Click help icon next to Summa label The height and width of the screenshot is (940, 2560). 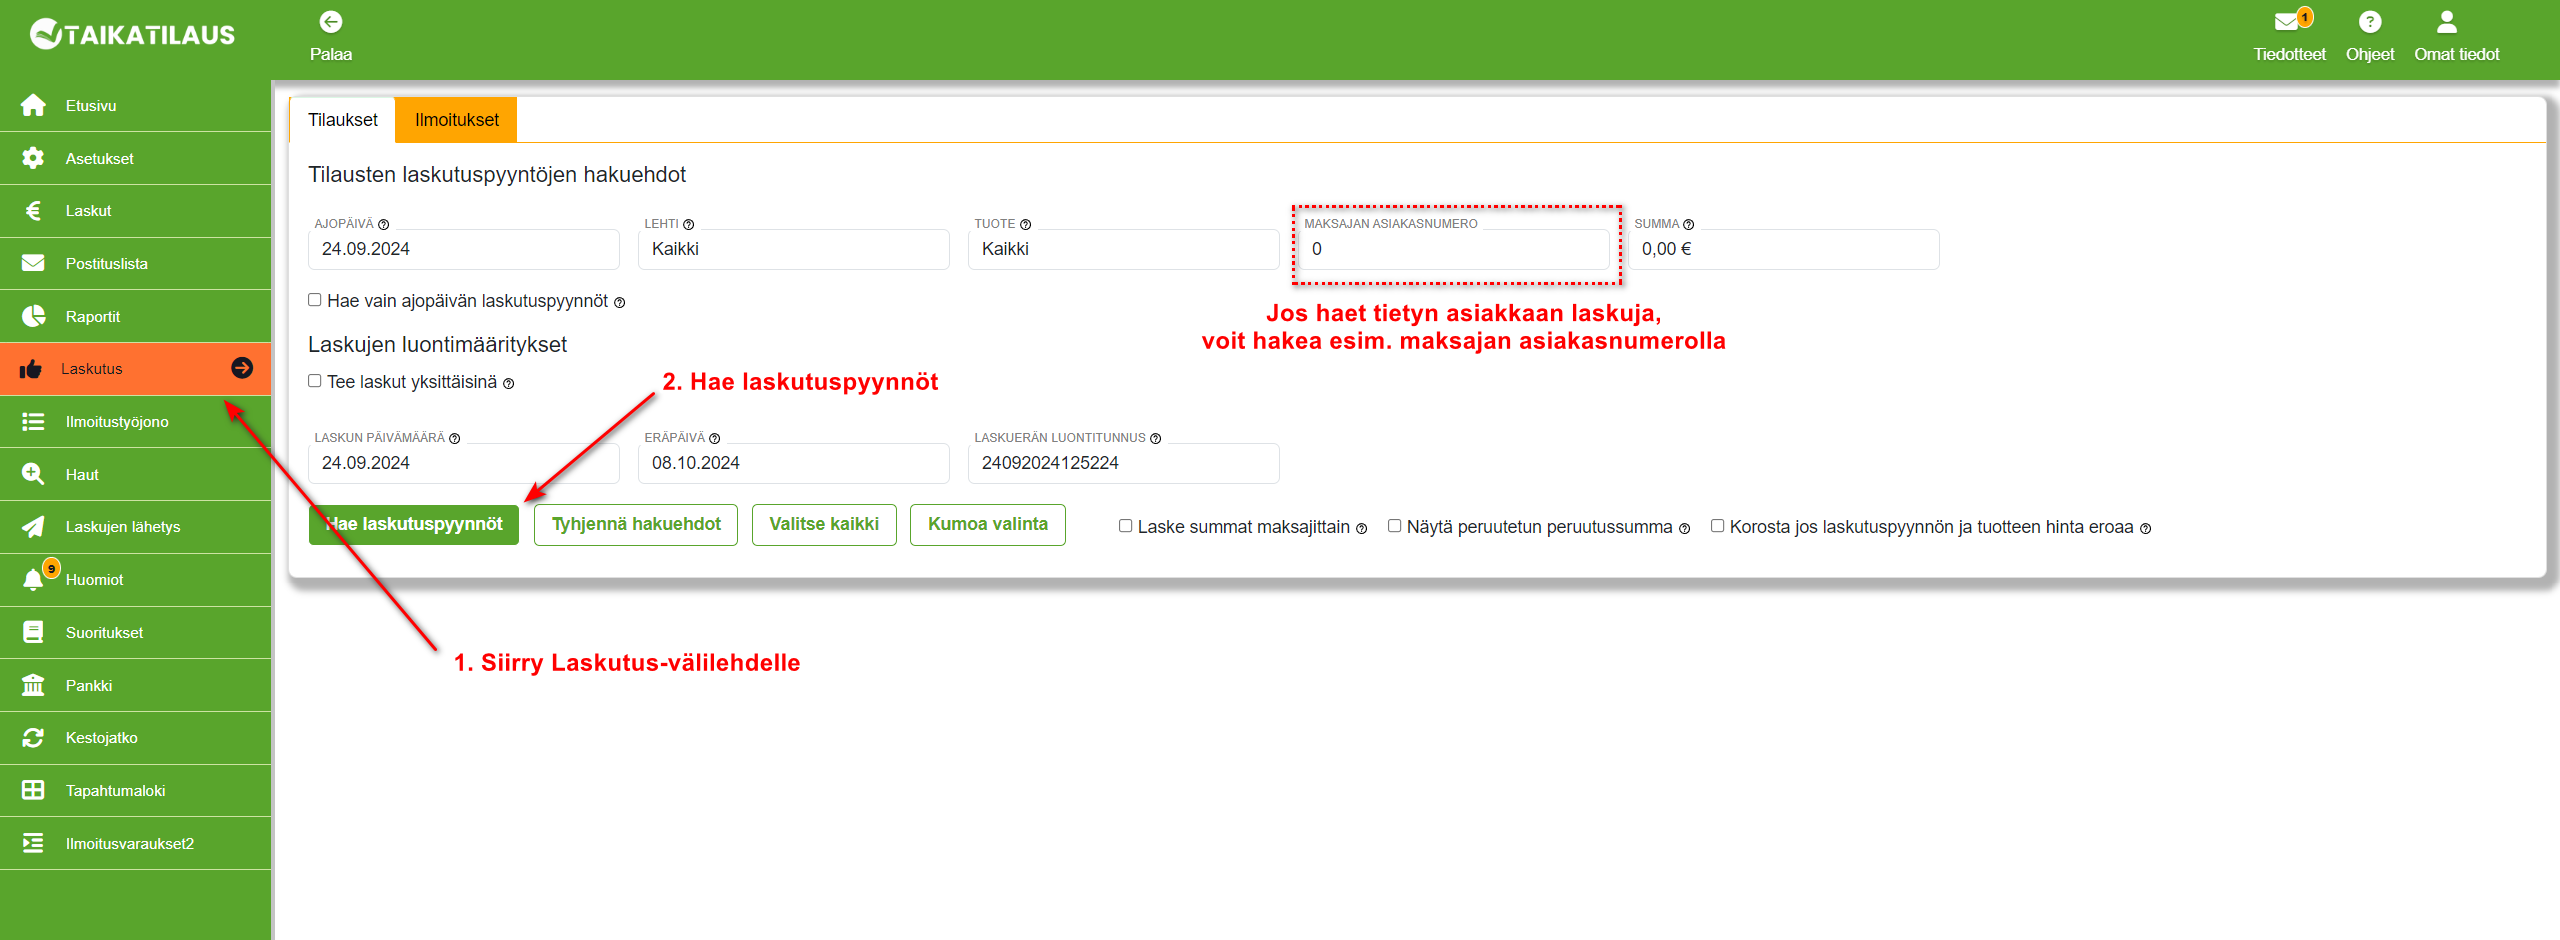pyautogui.click(x=1689, y=225)
